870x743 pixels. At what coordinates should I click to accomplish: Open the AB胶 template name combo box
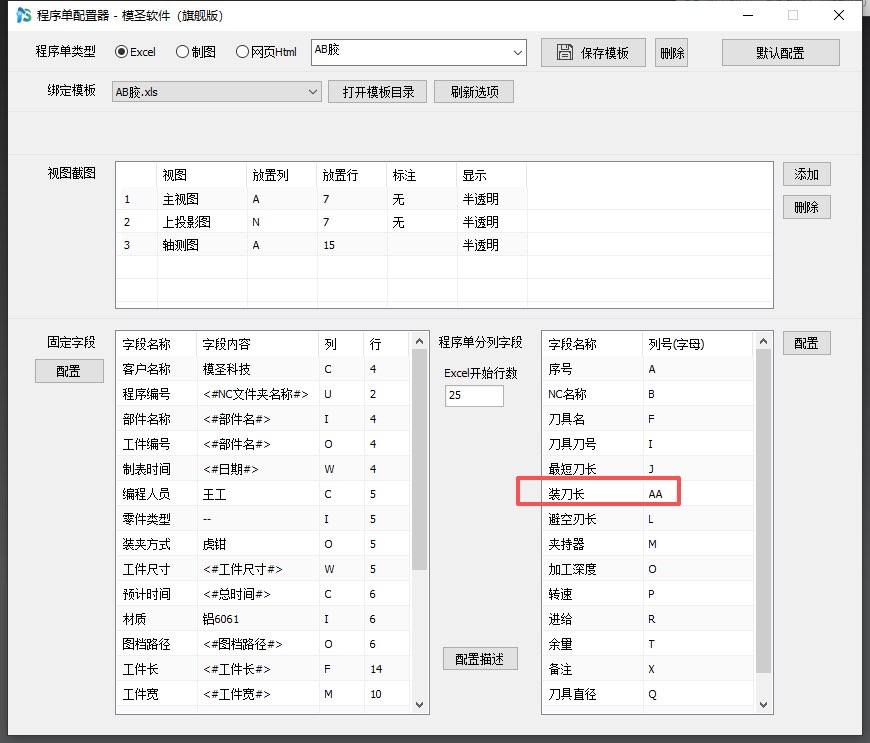click(x=418, y=53)
